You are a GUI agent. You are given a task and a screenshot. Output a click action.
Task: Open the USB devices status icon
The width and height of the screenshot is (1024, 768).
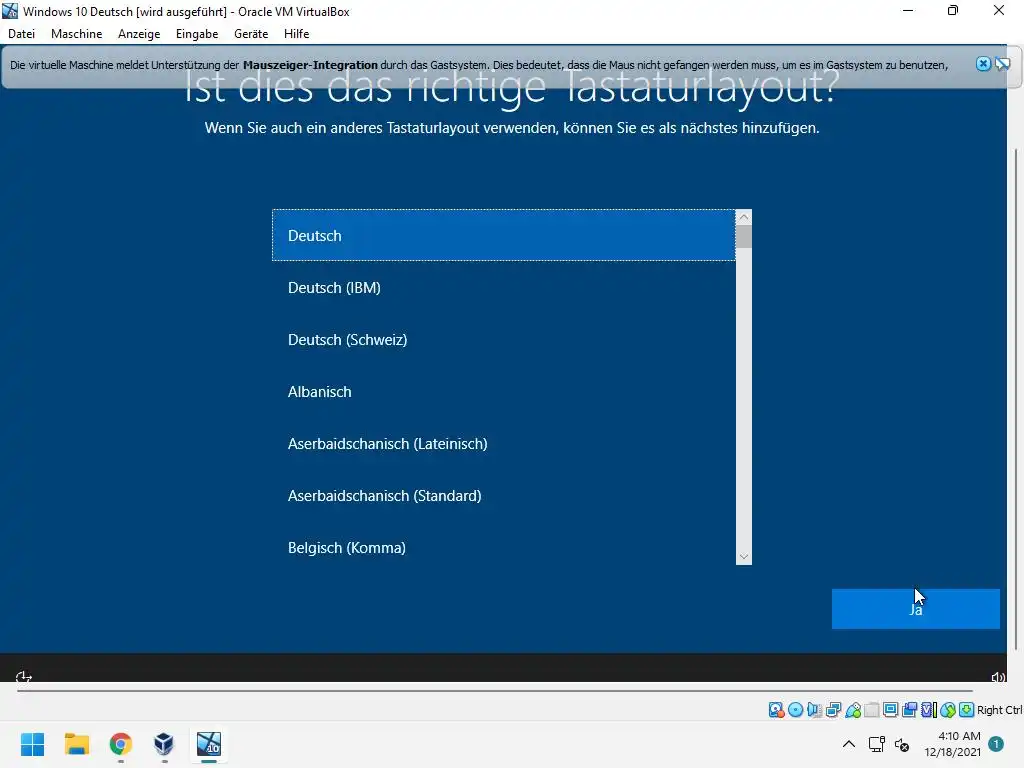click(x=853, y=710)
